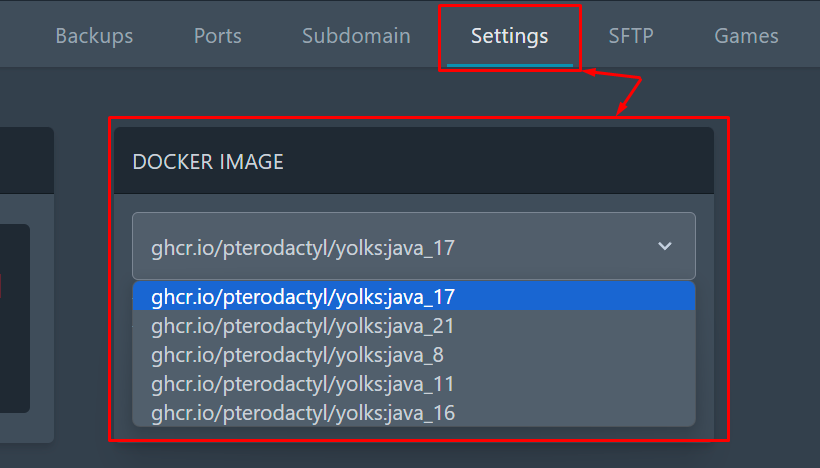
Task: Choose the highlighted yolks:java_17 option
Action: click(x=414, y=296)
